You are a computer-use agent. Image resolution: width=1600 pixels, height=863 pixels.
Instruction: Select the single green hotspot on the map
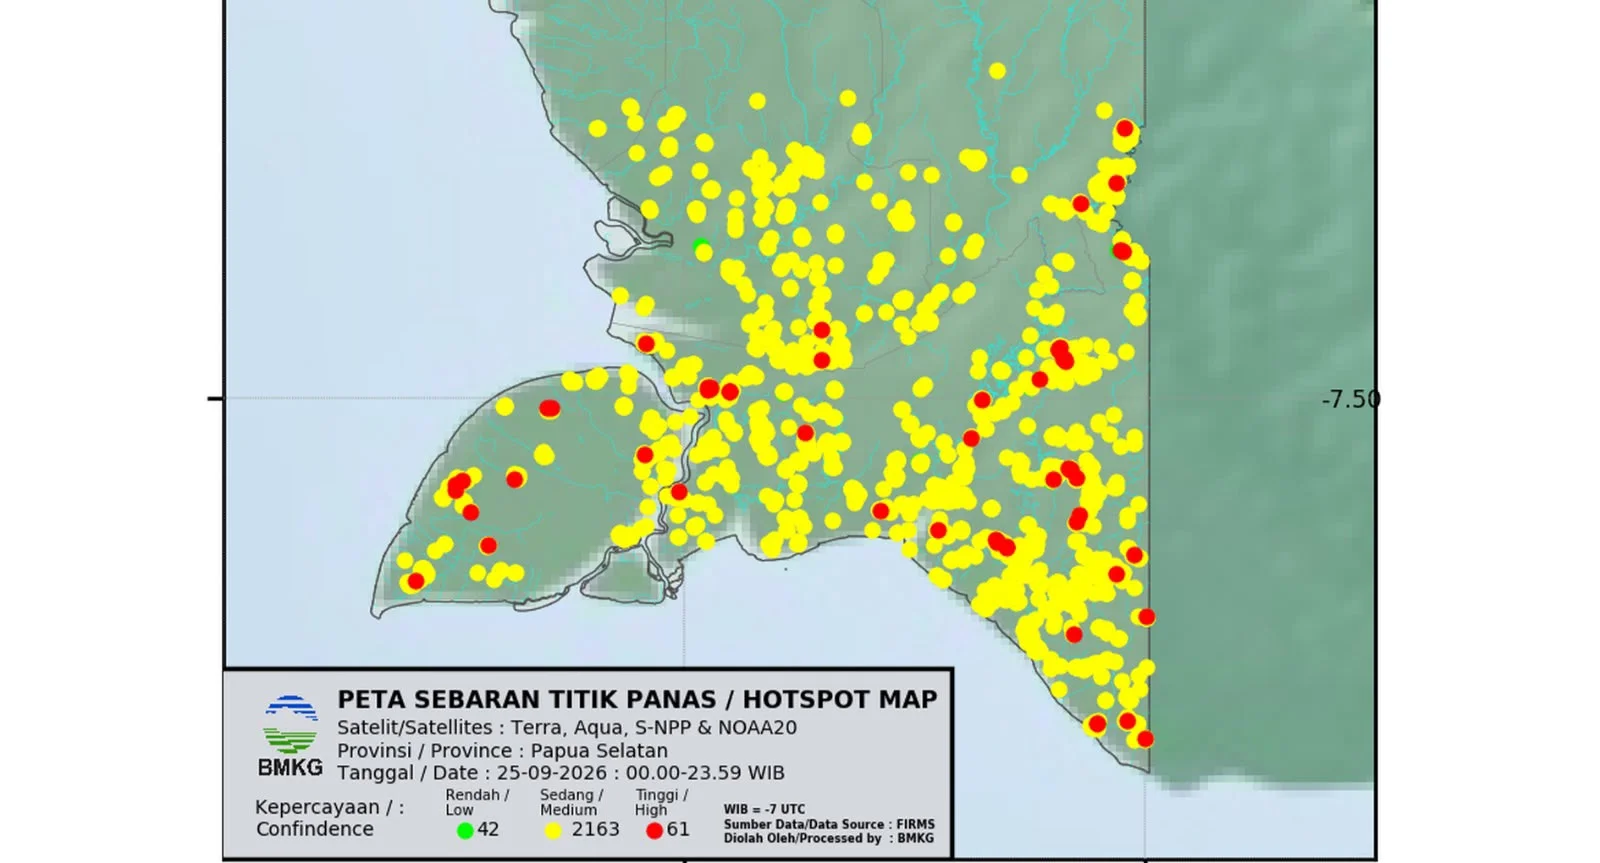pyautogui.click(x=701, y=246)
